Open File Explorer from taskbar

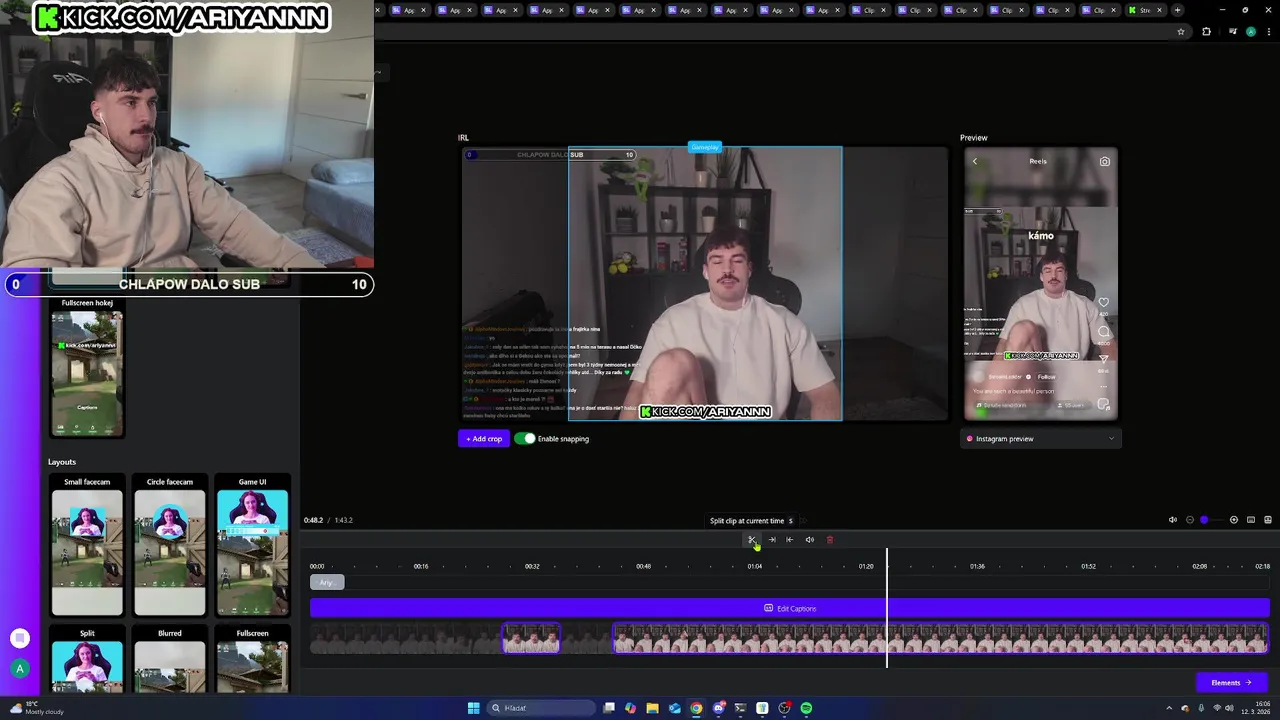tap(652, 708)
